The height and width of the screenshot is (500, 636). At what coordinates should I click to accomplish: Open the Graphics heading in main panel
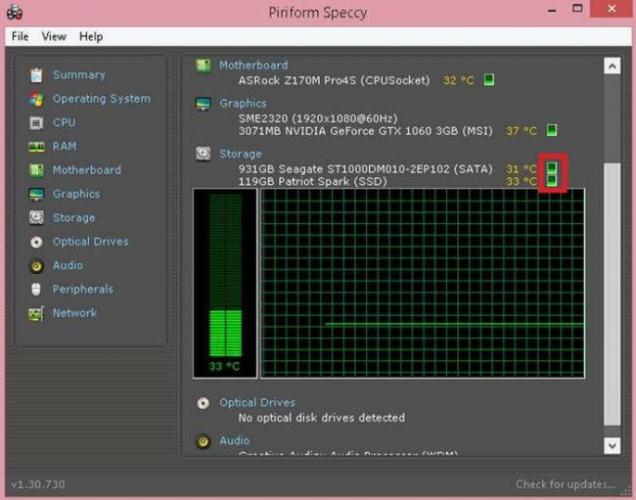click(x=242, y=103)
